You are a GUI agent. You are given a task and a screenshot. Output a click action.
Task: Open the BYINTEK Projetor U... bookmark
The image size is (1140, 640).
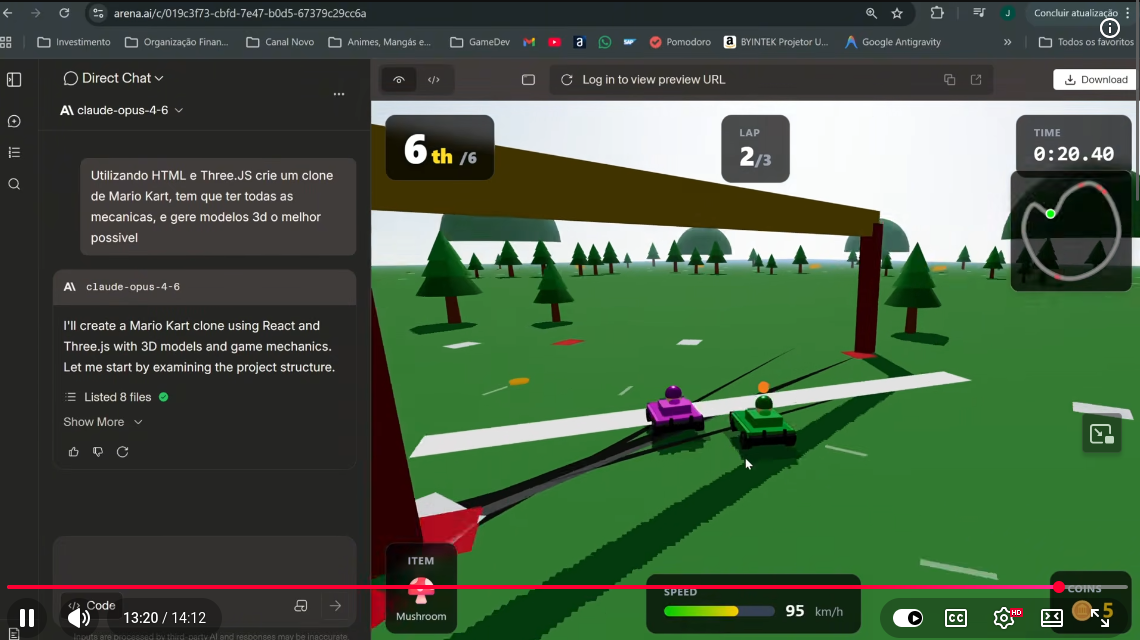point(776,42)
